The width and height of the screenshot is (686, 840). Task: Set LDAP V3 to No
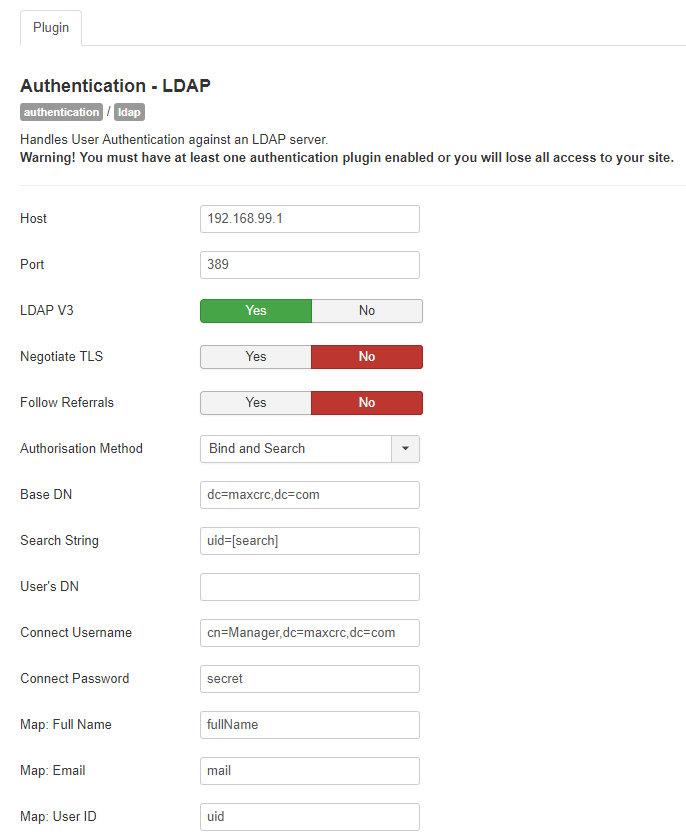tap(367, 311)
